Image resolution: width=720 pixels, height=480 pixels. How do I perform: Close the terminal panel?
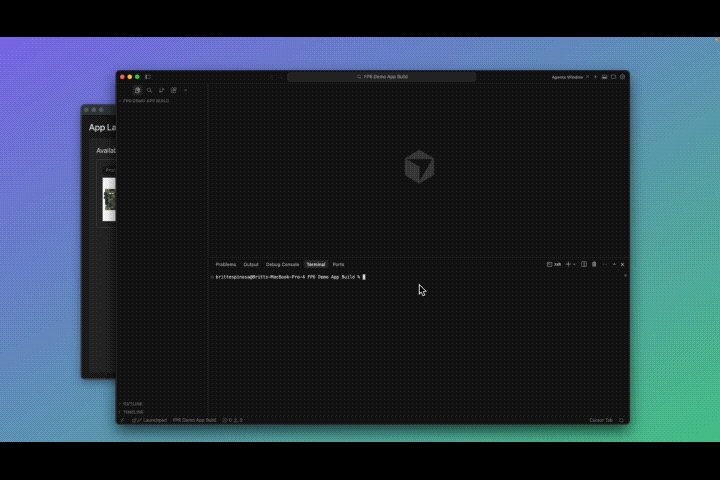coord(623,265)
